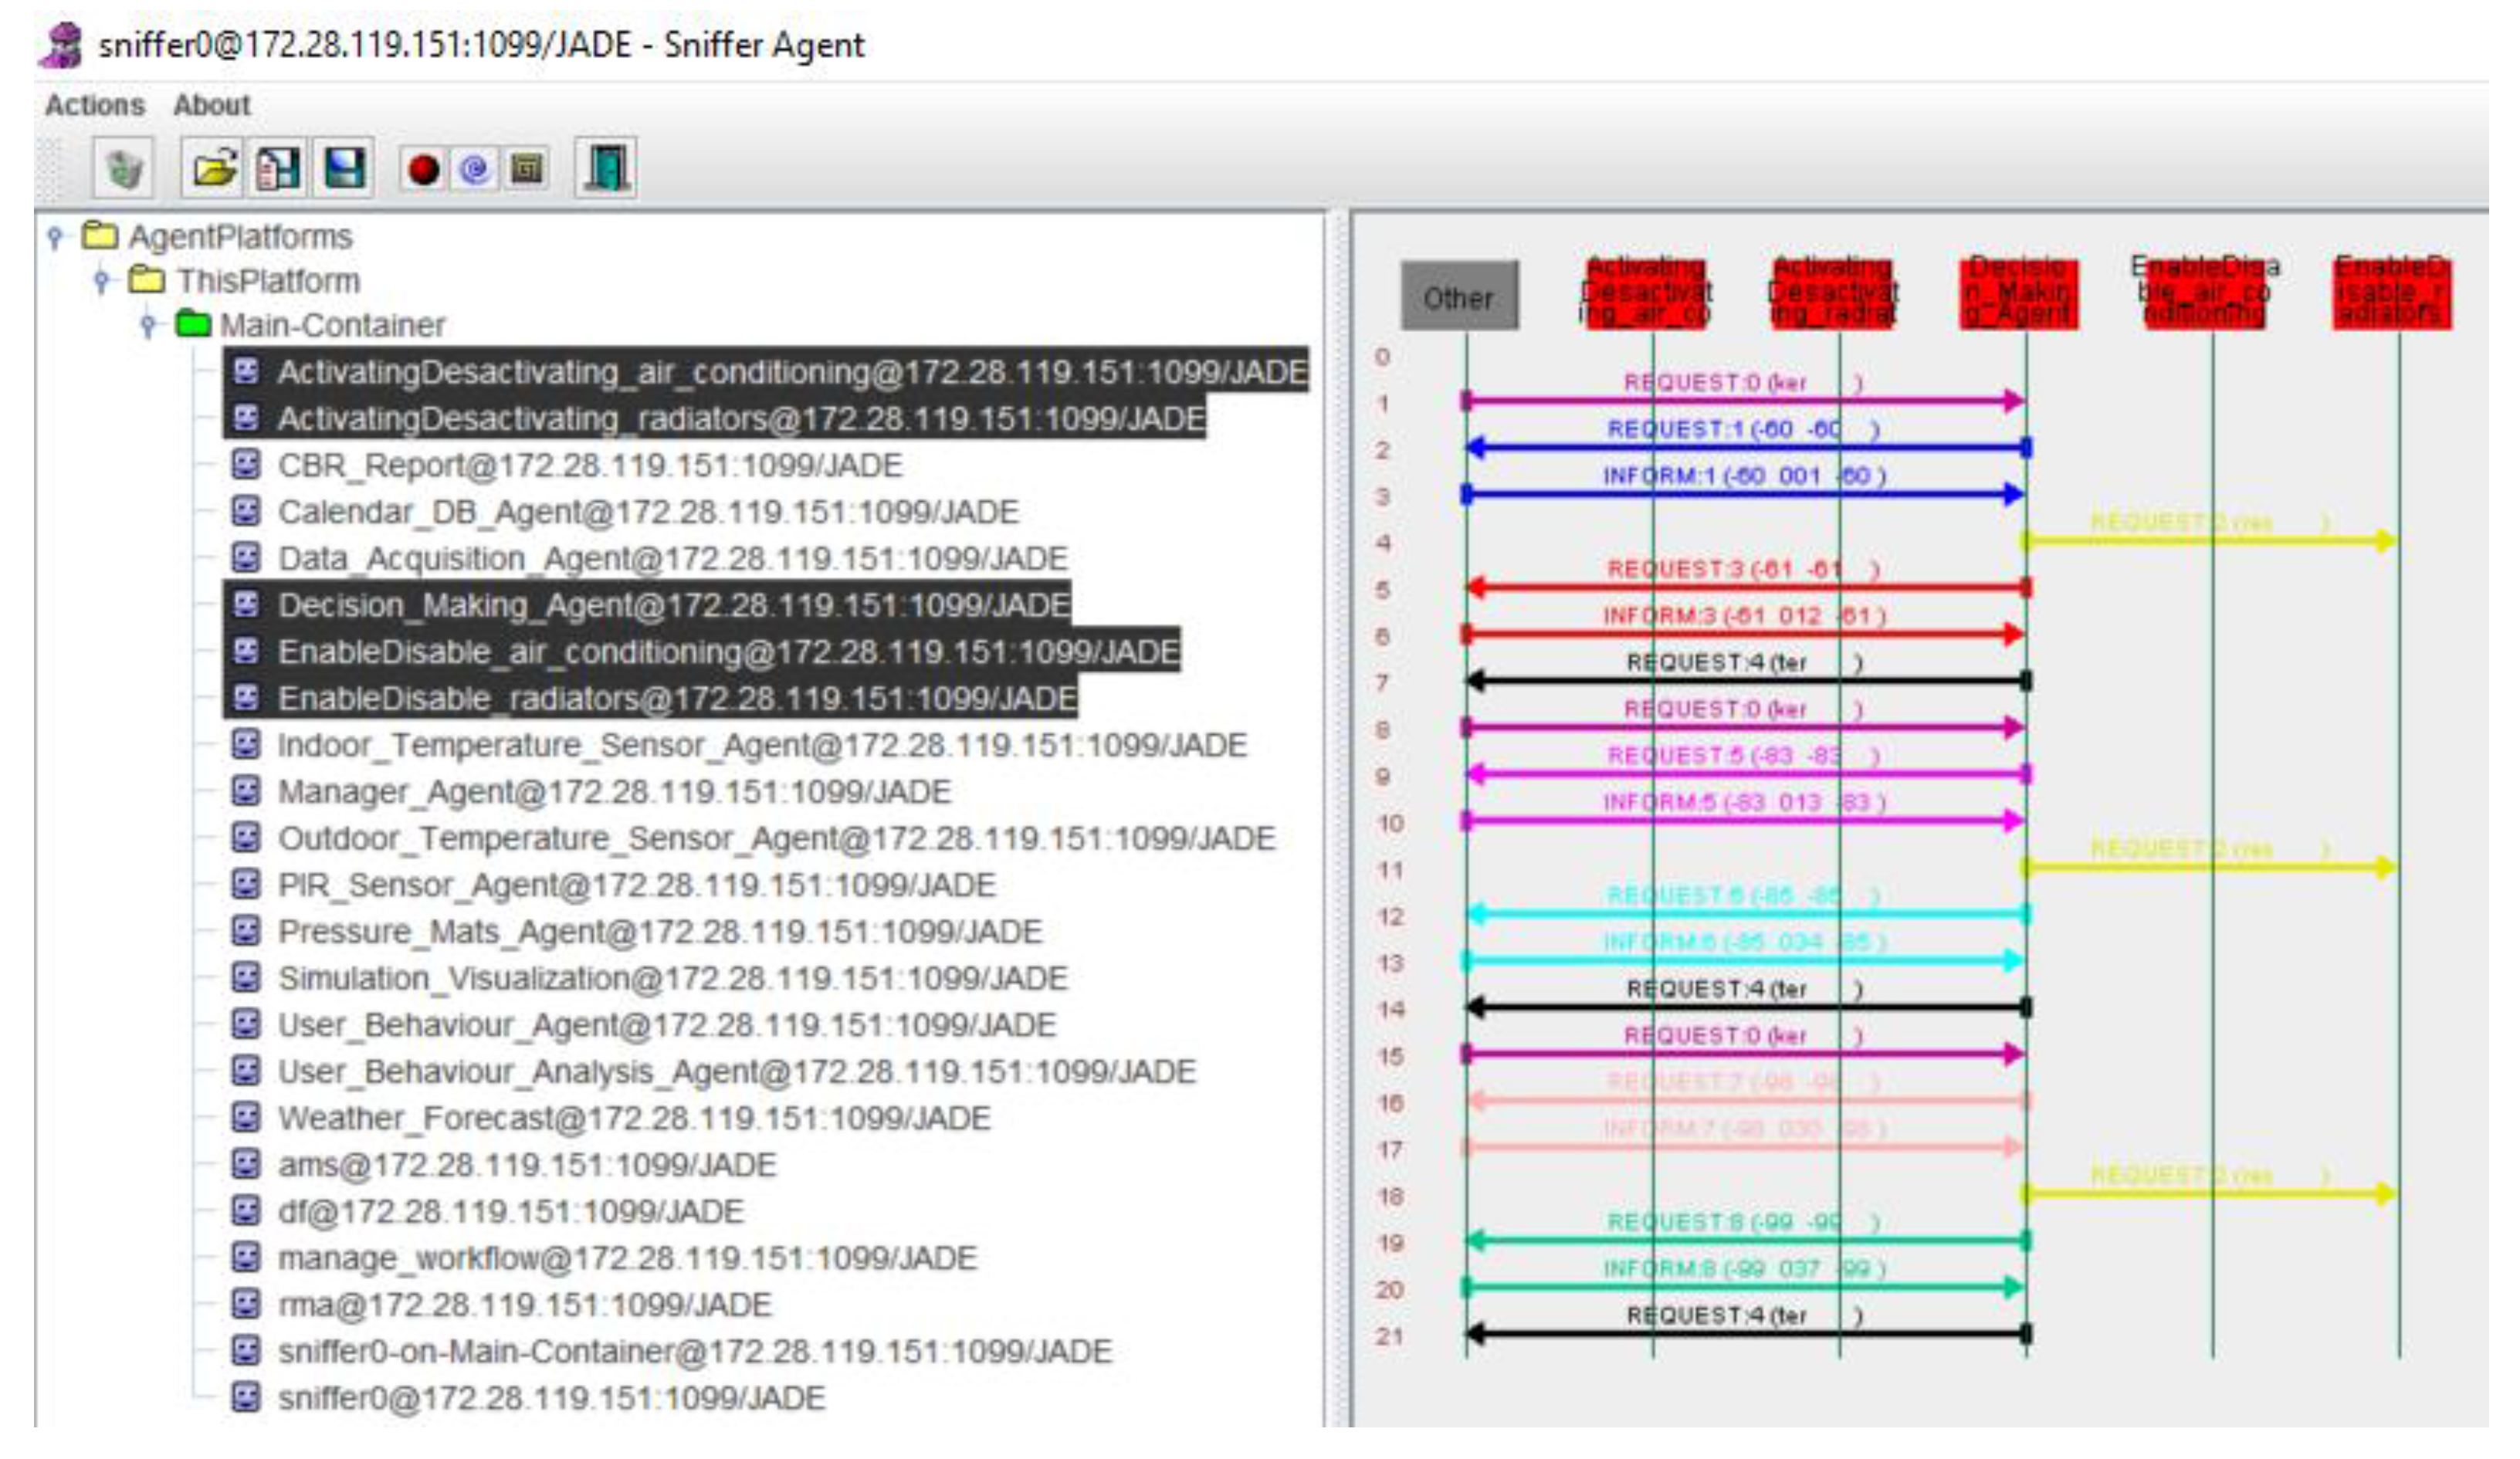
Task: Open the About menu
Action: 211,105
